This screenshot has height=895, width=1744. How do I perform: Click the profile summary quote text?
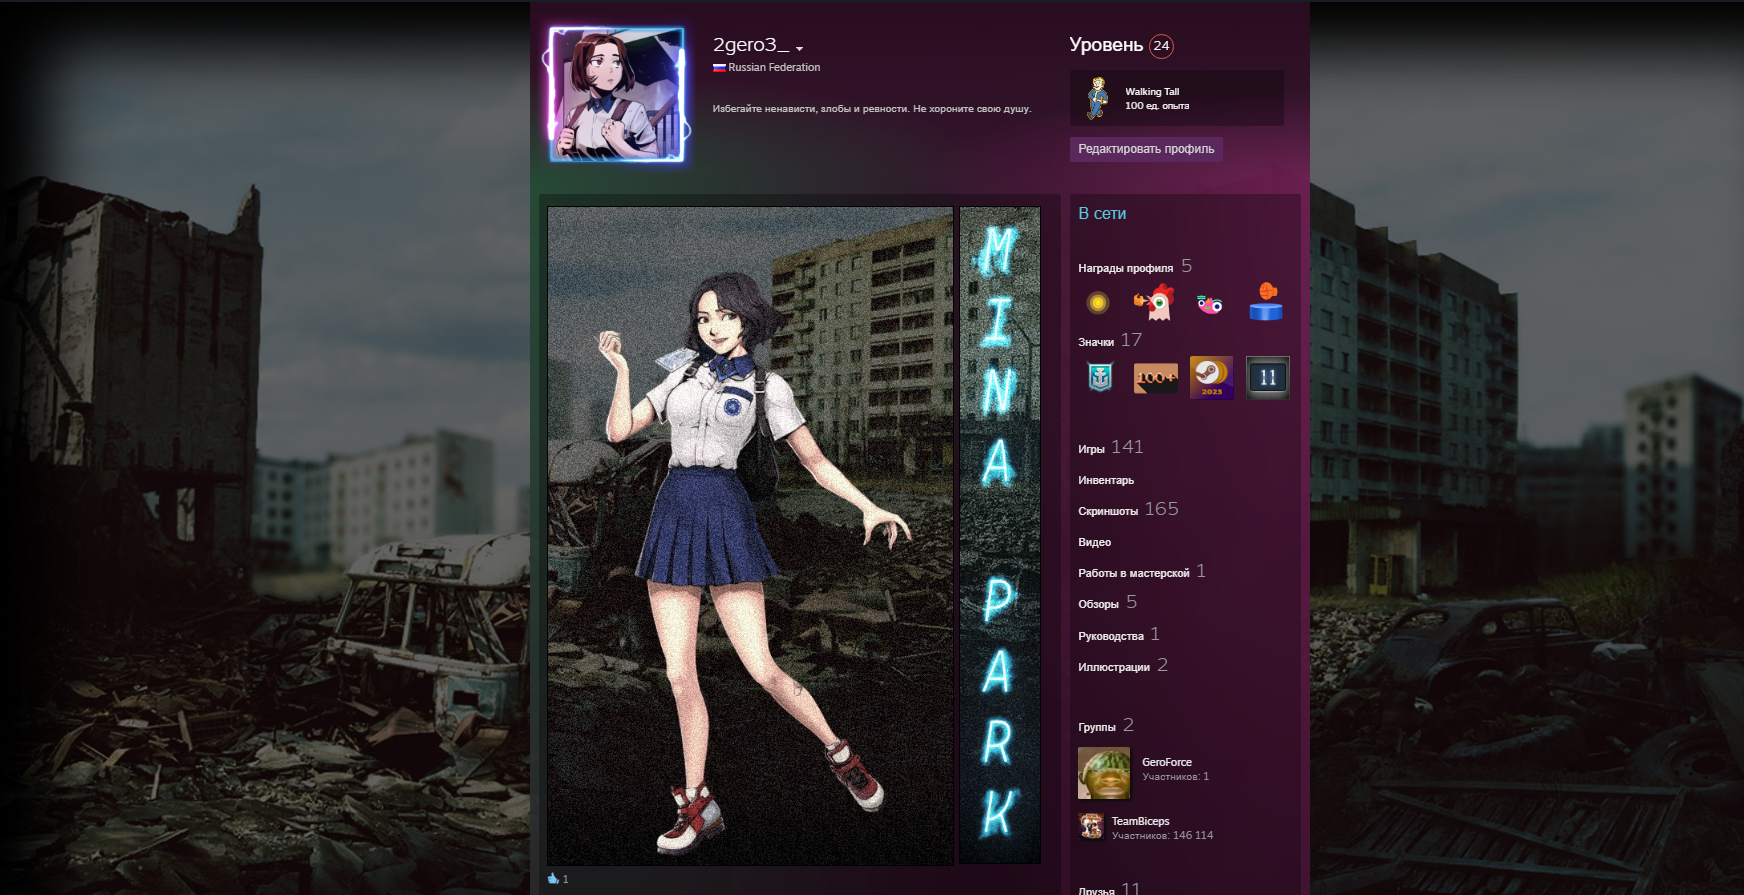coord(872,109)
